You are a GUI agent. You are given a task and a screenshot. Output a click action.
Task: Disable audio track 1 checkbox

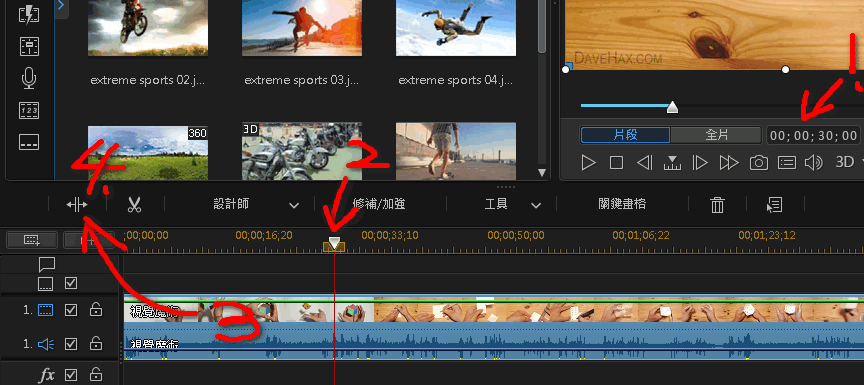click(71, 344)
